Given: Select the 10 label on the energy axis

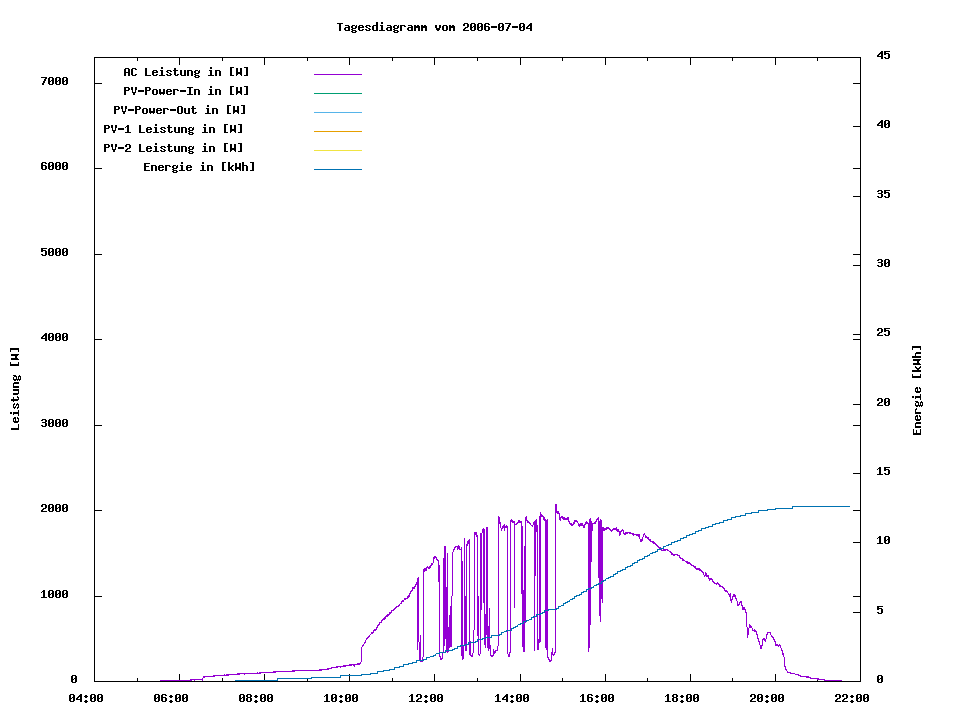Looking at the screenshot, I should 883,541.
